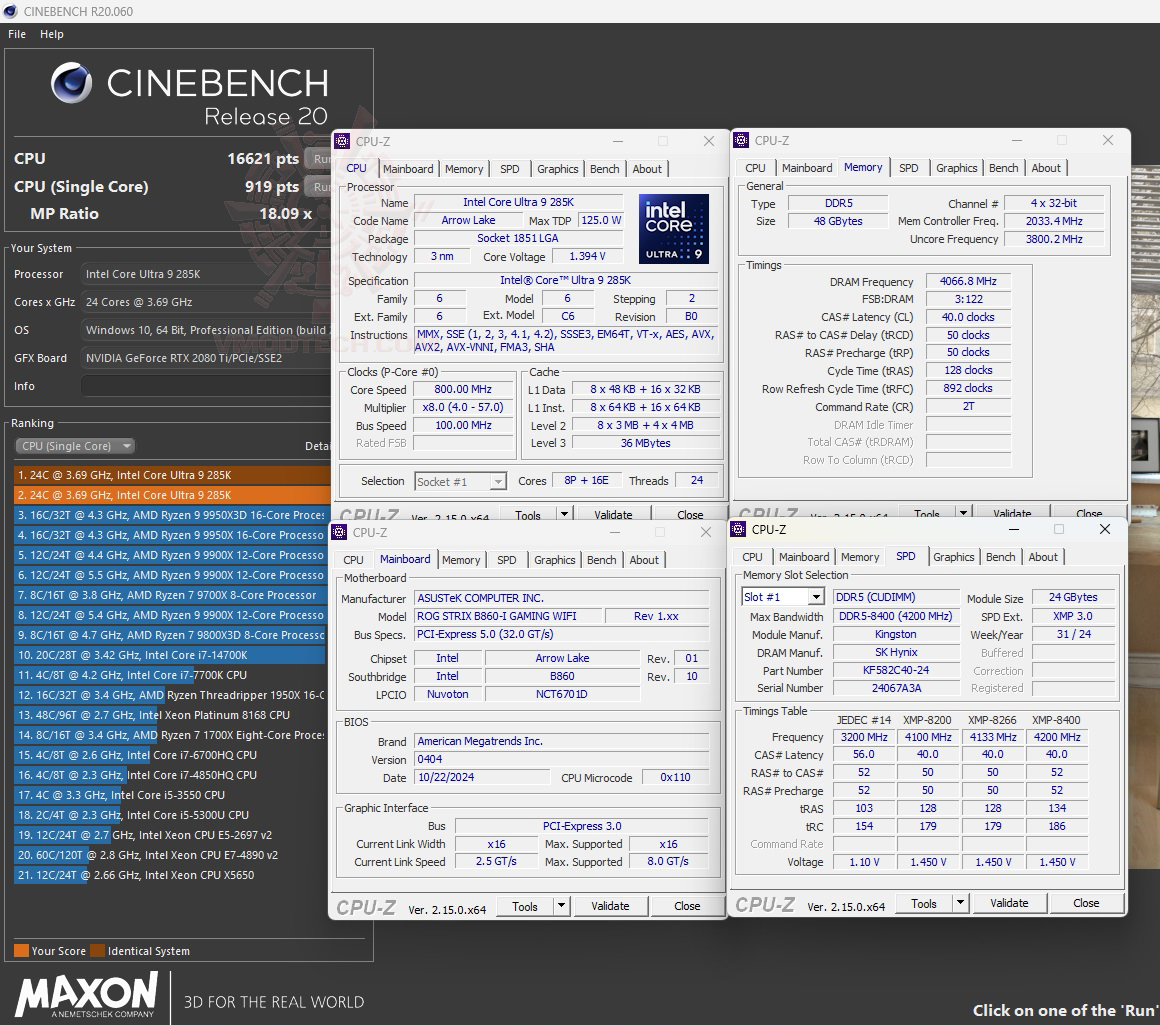Click the CAS# Latency 40.0 clocks value
This screenshot has height=1025, width=1160.
(x=968, y=317)
